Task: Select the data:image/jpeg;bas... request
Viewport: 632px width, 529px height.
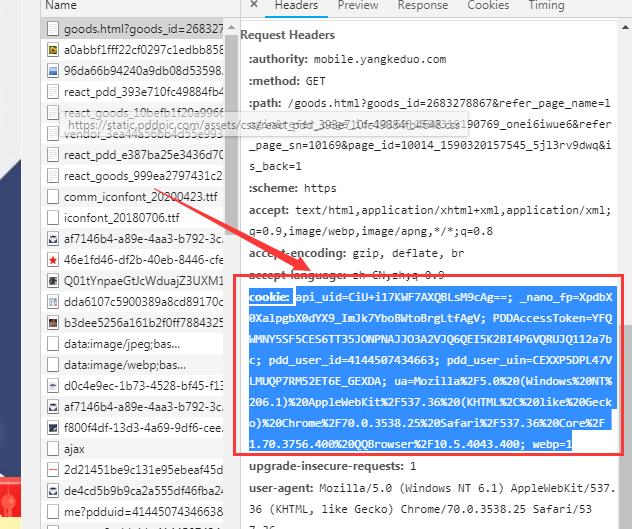Action: (132, 344)
